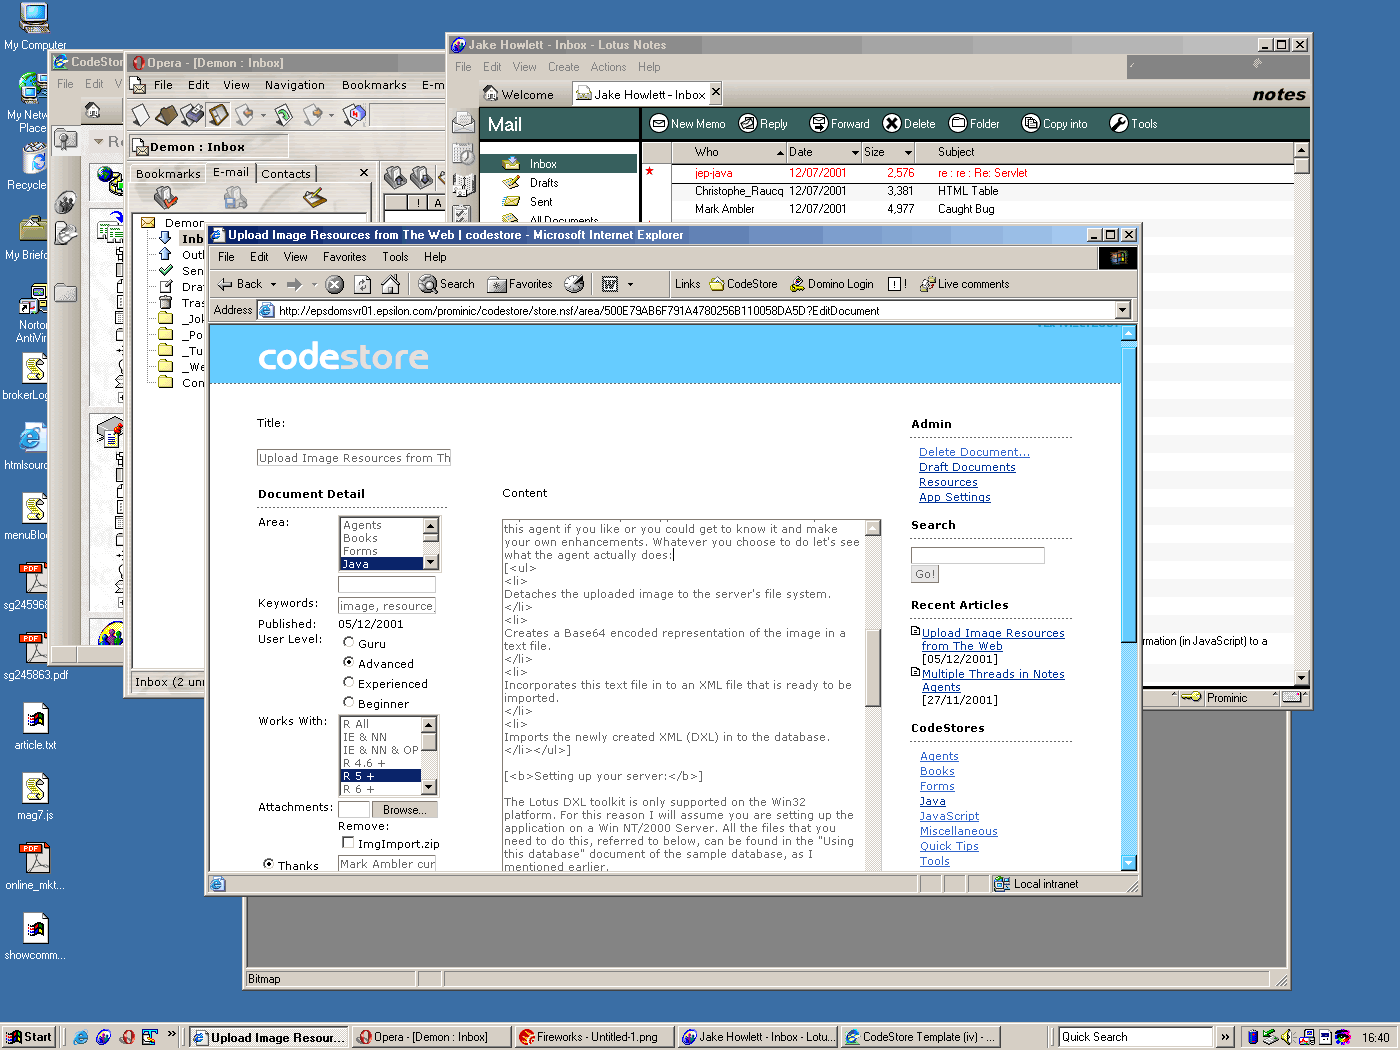Switch to the Fireworks taskbar button
The height and width of the screenshot is (1050, 1400).
pyautogui.click(x=594, y=1037)
